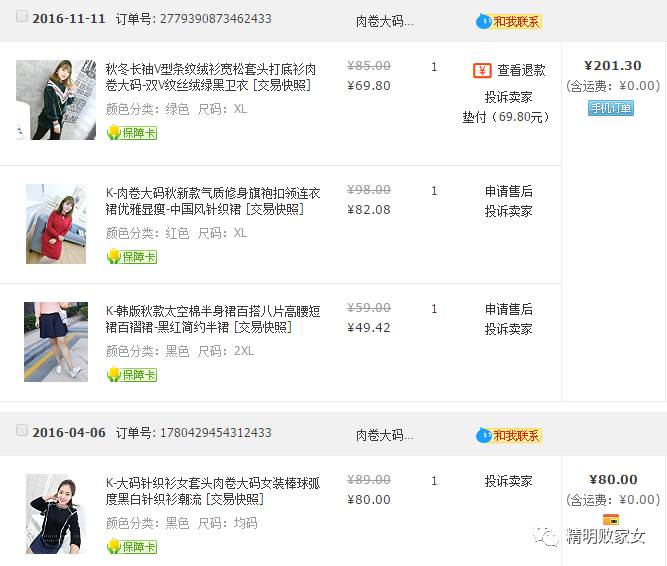Open the 保障卡 badge on the black skirt item

point(131,375)
